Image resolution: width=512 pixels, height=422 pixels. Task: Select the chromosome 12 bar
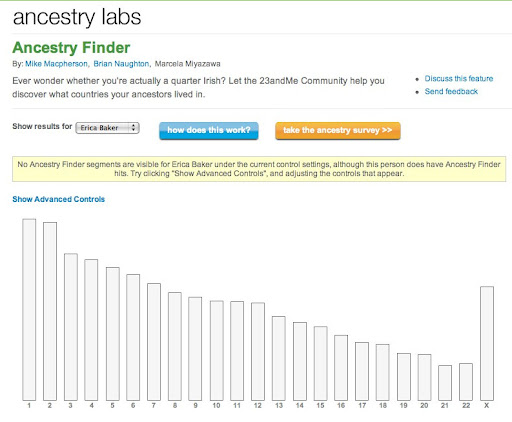click(258, 351)
